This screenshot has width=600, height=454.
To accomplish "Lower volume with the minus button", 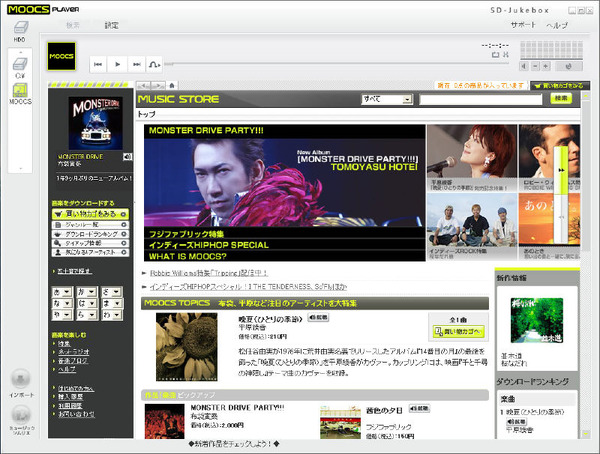I will click(535, 66).
